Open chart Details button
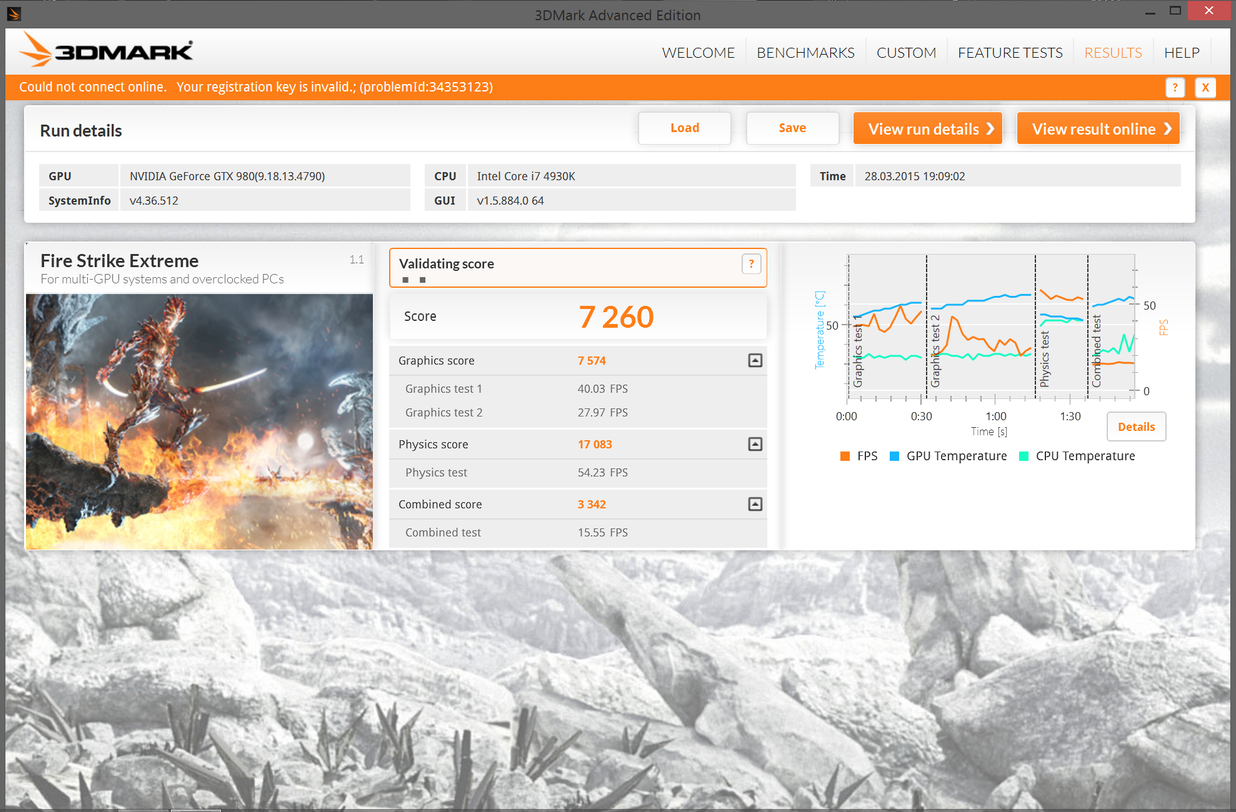 [x=1136, y=427]
